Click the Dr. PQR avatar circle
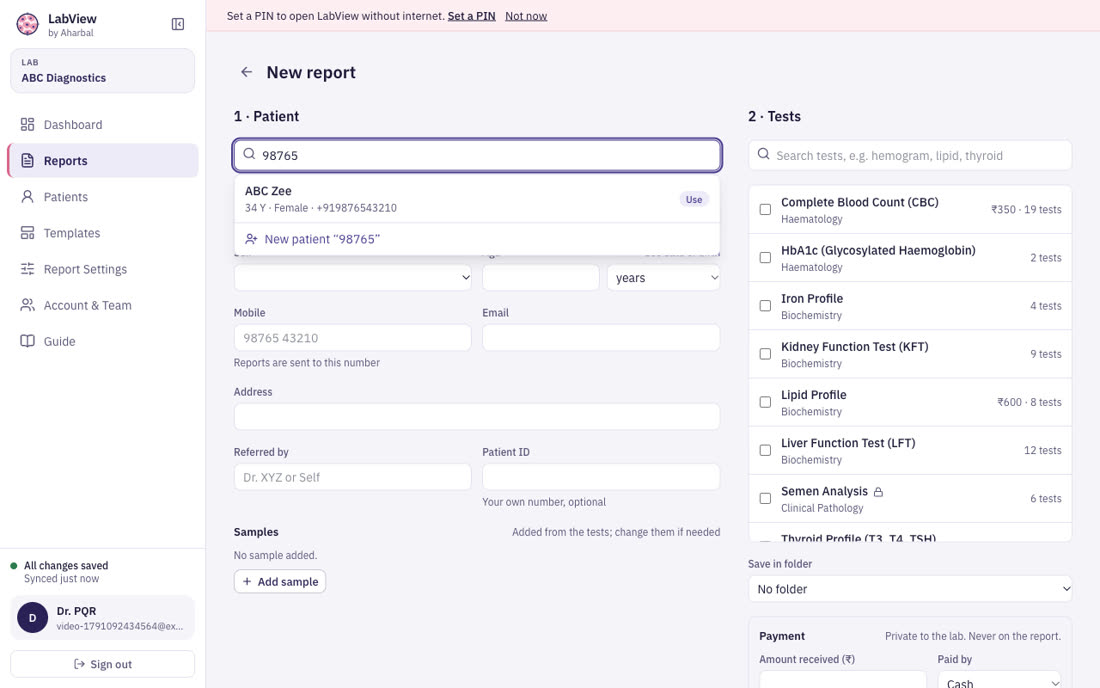 pyautogui.click(x=32, y=618)
